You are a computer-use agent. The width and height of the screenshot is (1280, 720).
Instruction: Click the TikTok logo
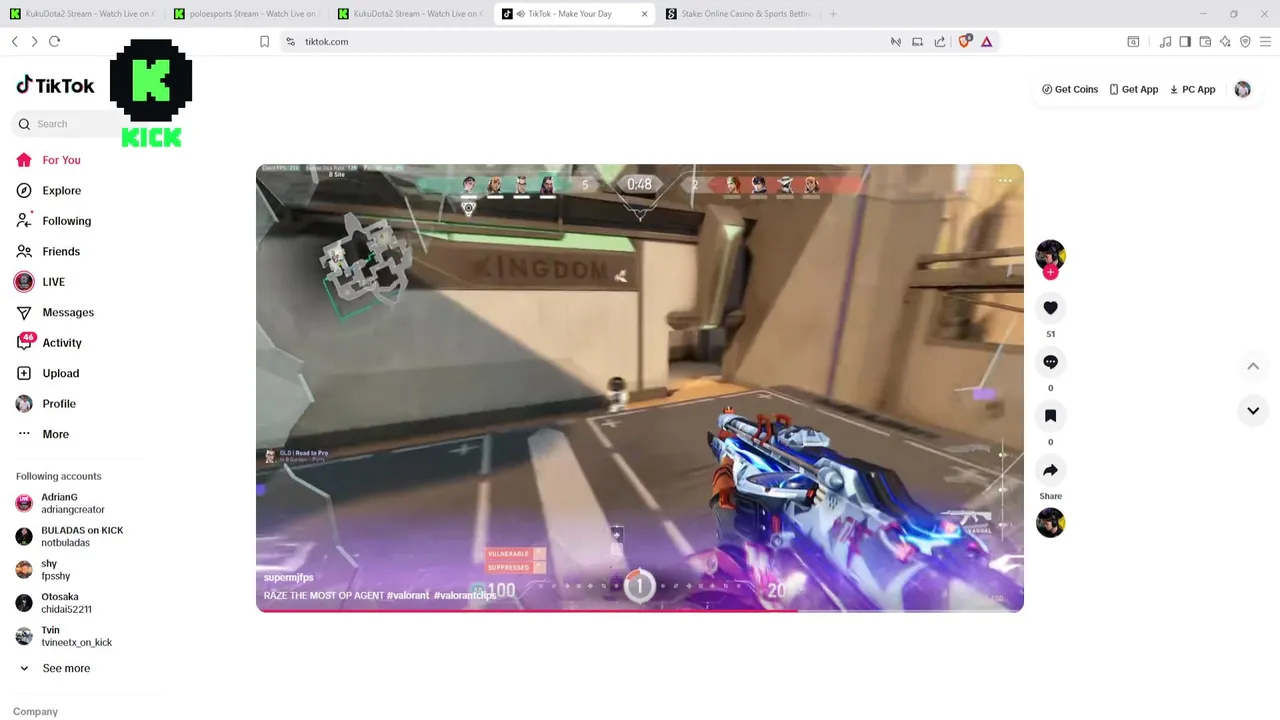pyautogui.click(x=55, y=85)
